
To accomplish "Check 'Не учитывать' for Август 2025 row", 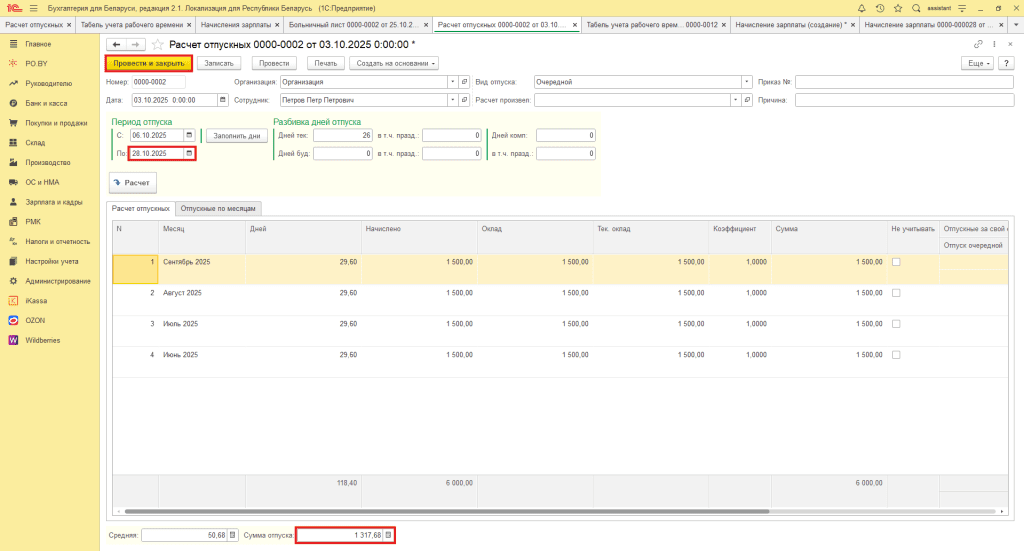I will point(896,293).
